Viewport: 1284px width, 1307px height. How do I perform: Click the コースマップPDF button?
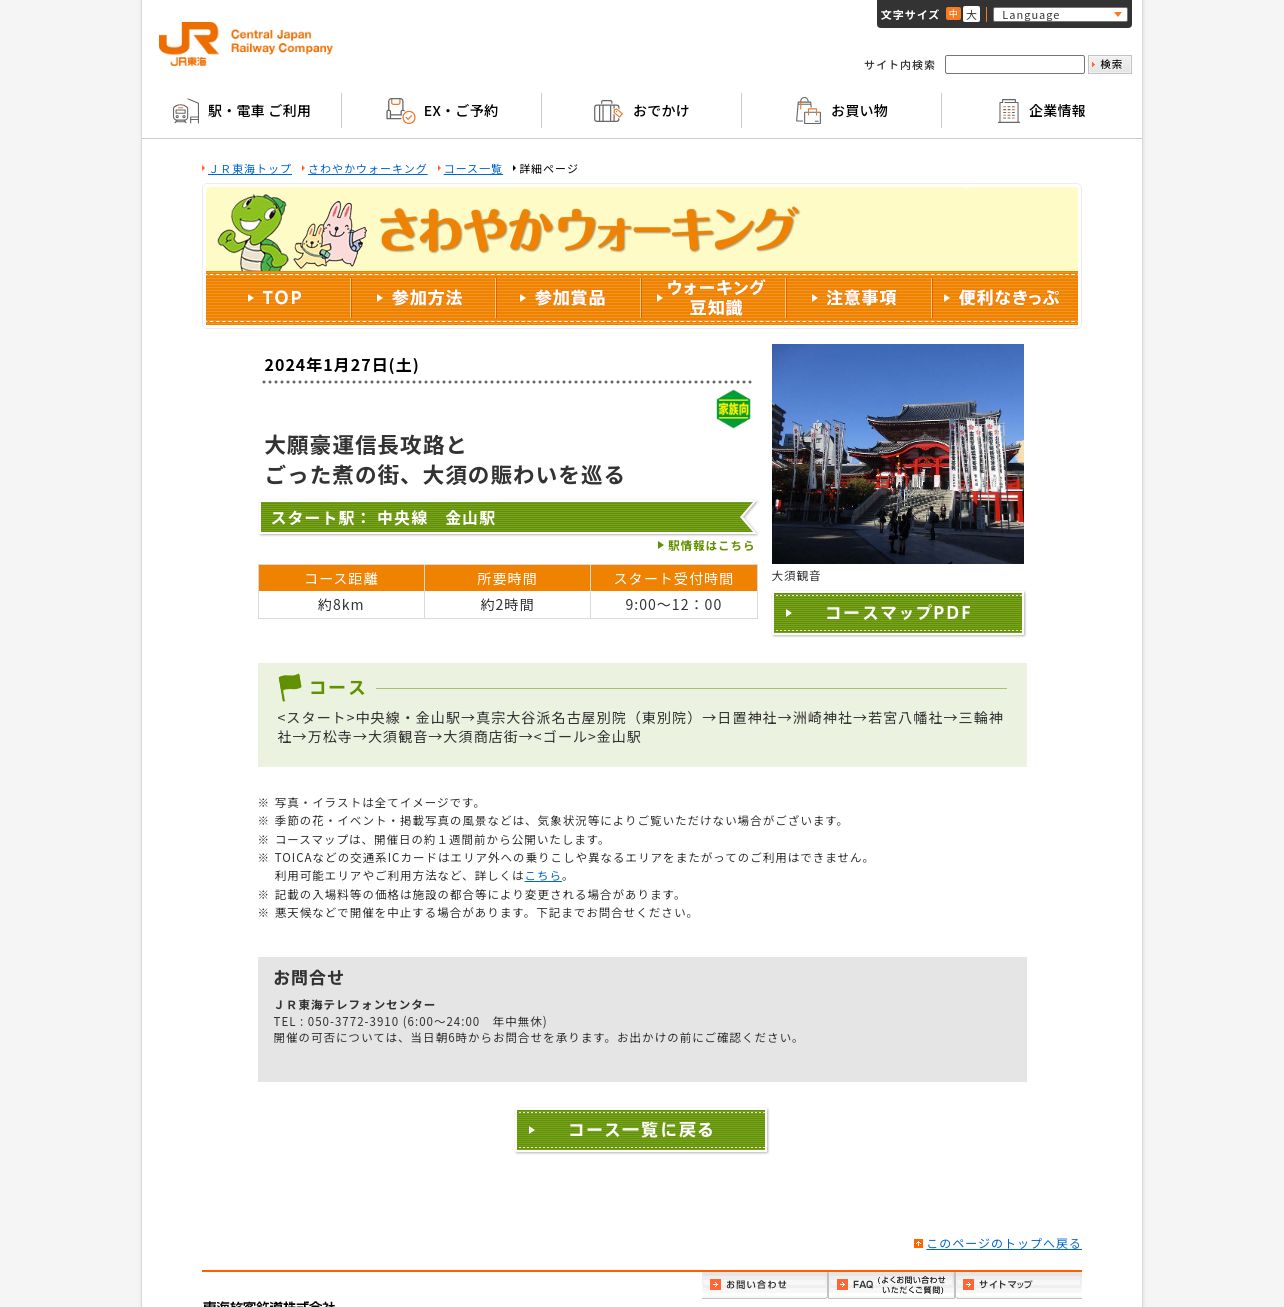pyautogui.click(x=898, y=613)
